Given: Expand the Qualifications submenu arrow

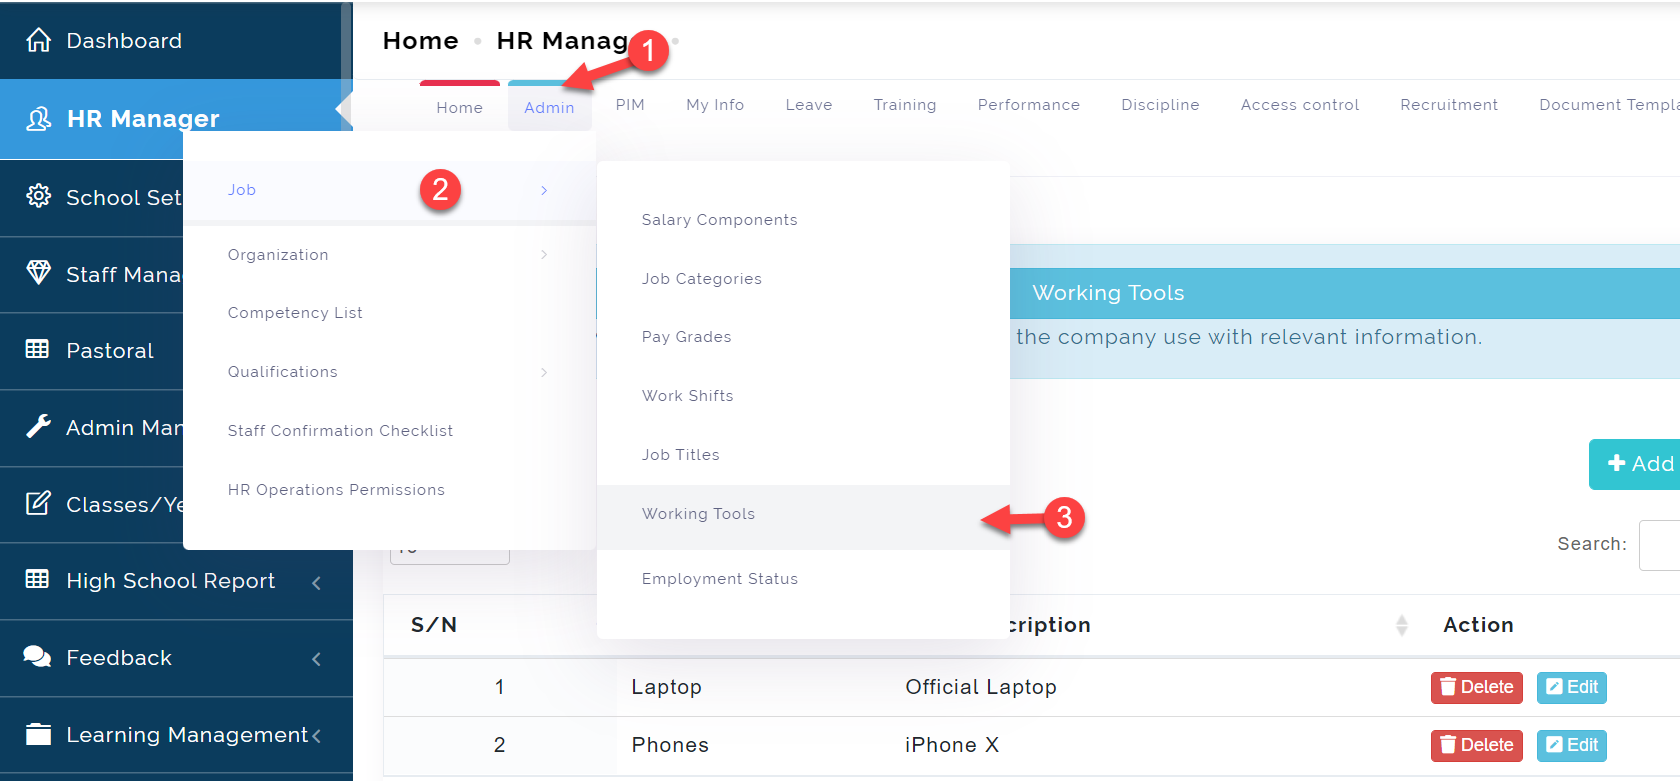Looking at the screenshot, I should pyautogui.click(x=544, y=372).
